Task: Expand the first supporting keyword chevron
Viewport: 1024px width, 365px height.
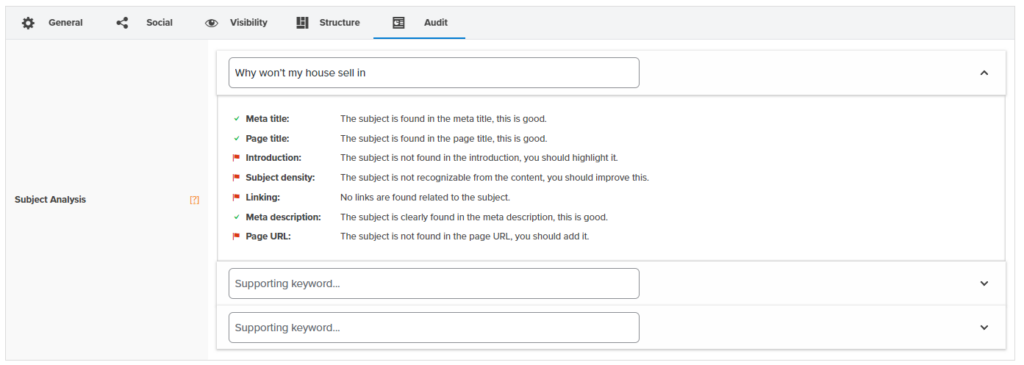Action: [x=984, y=283]
